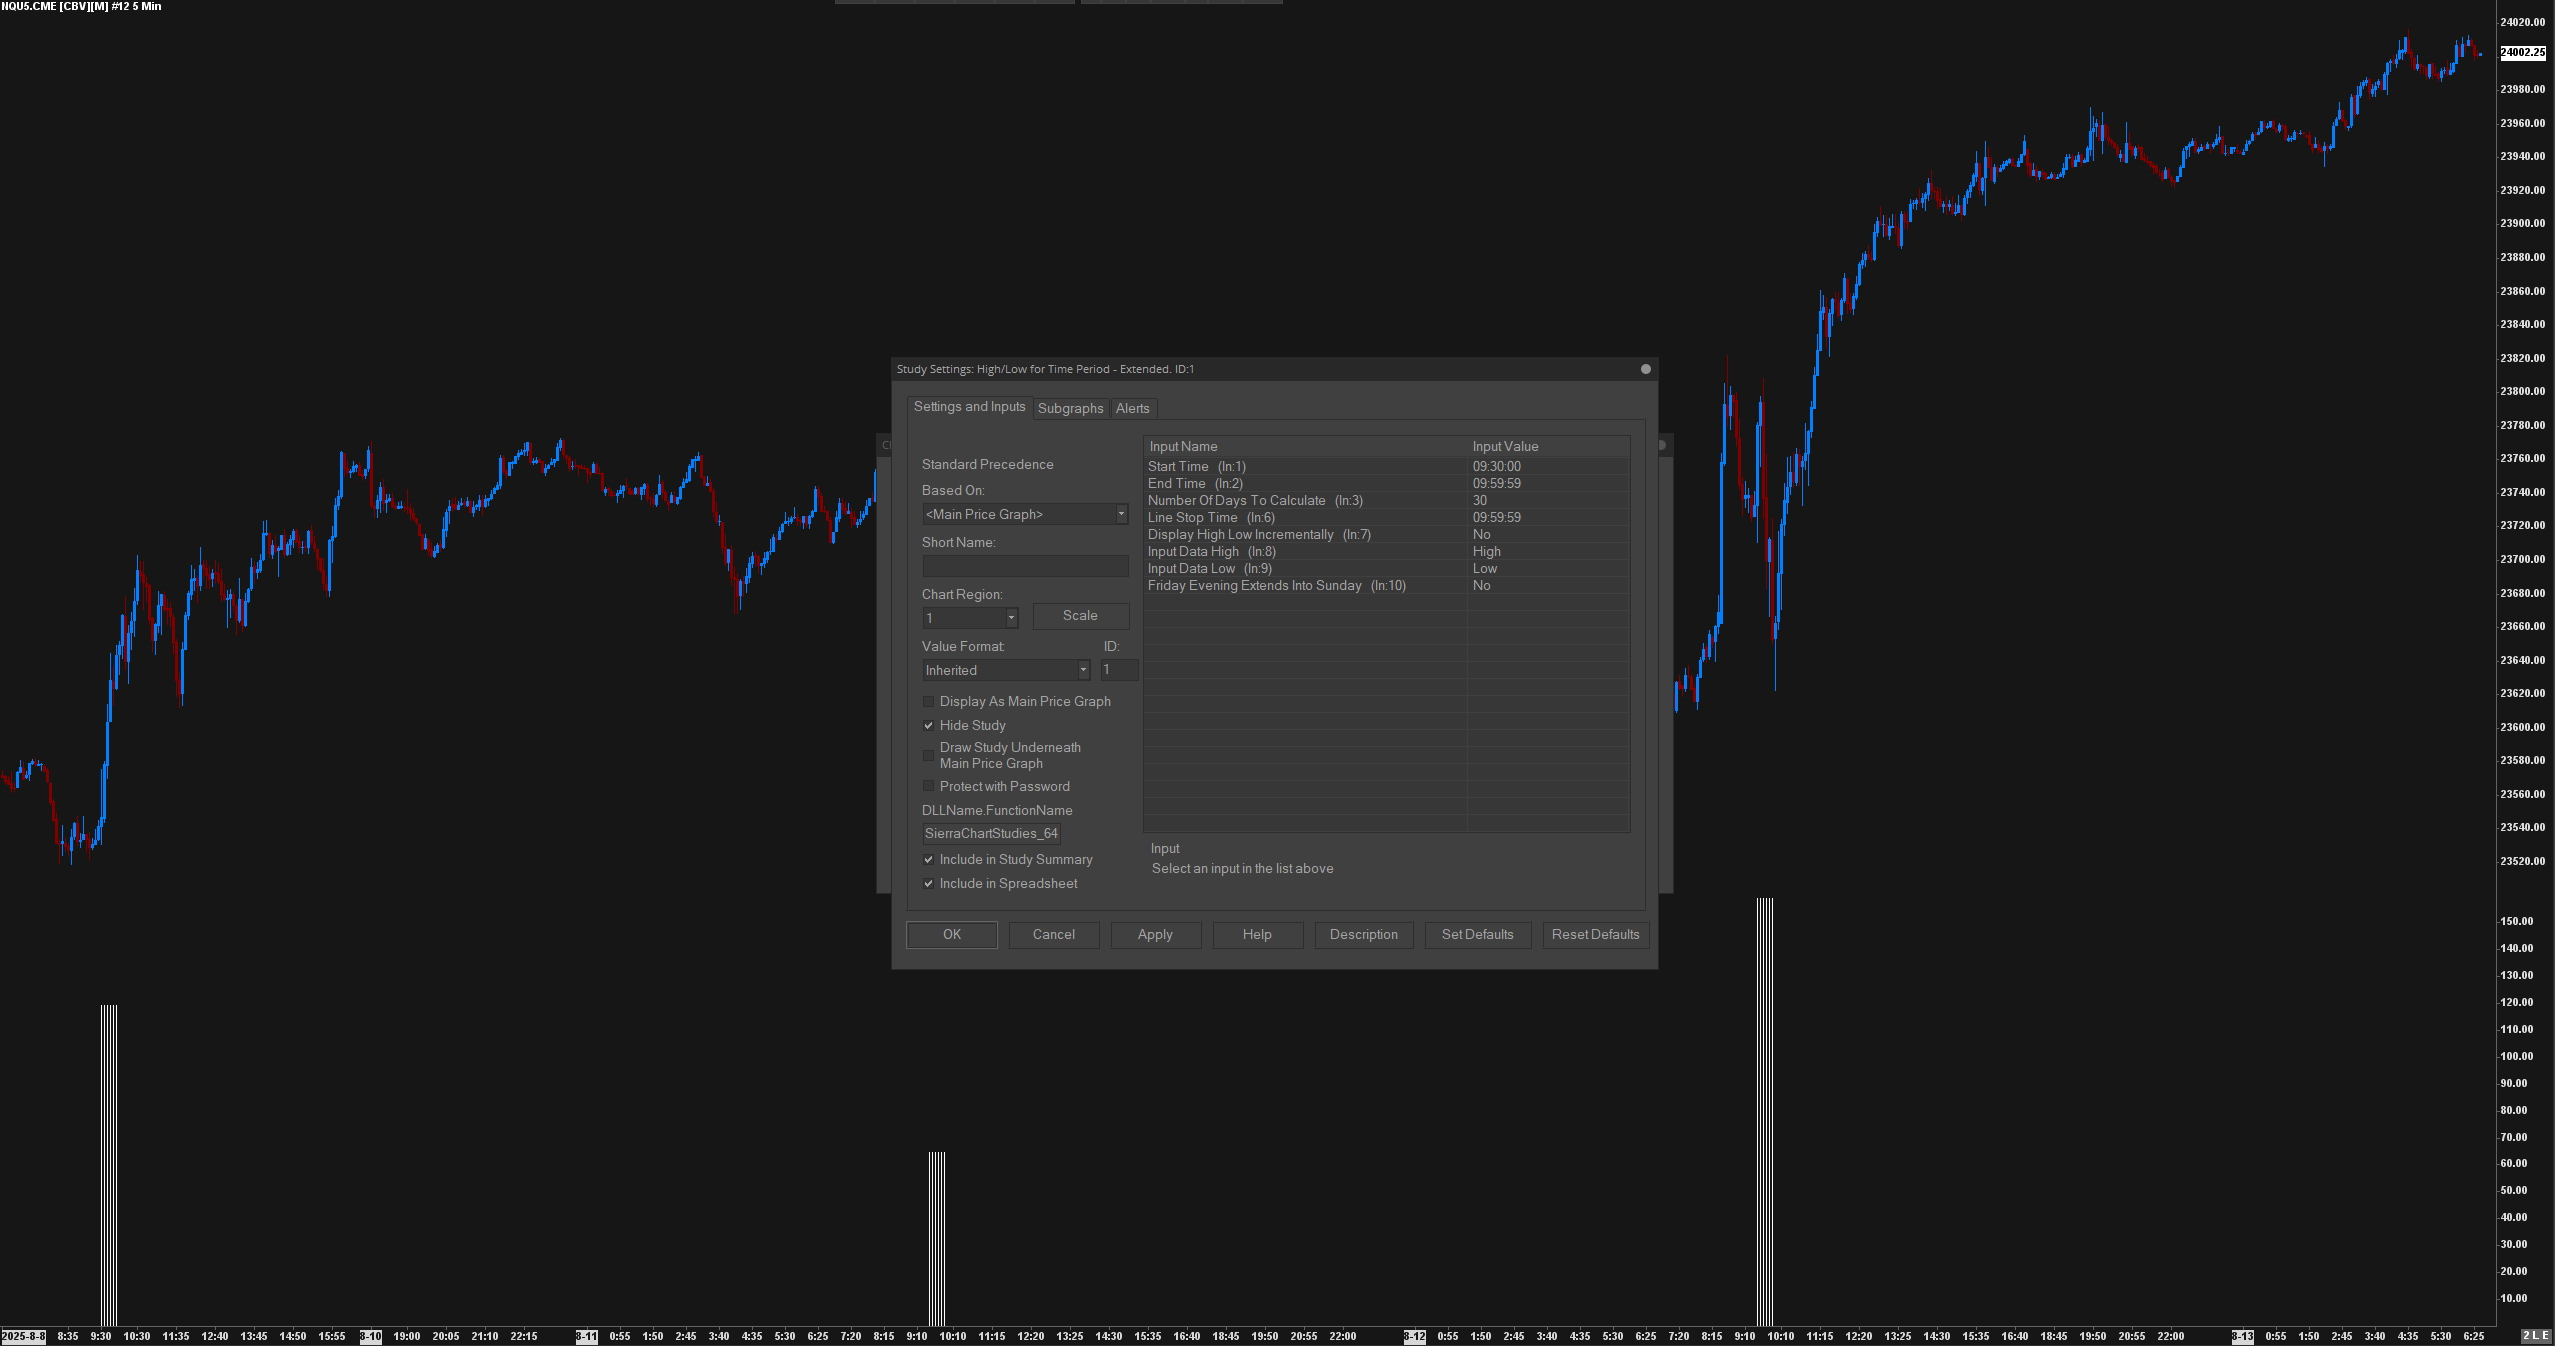Toggle the Hide Study checkbox

tap(929, 726)
